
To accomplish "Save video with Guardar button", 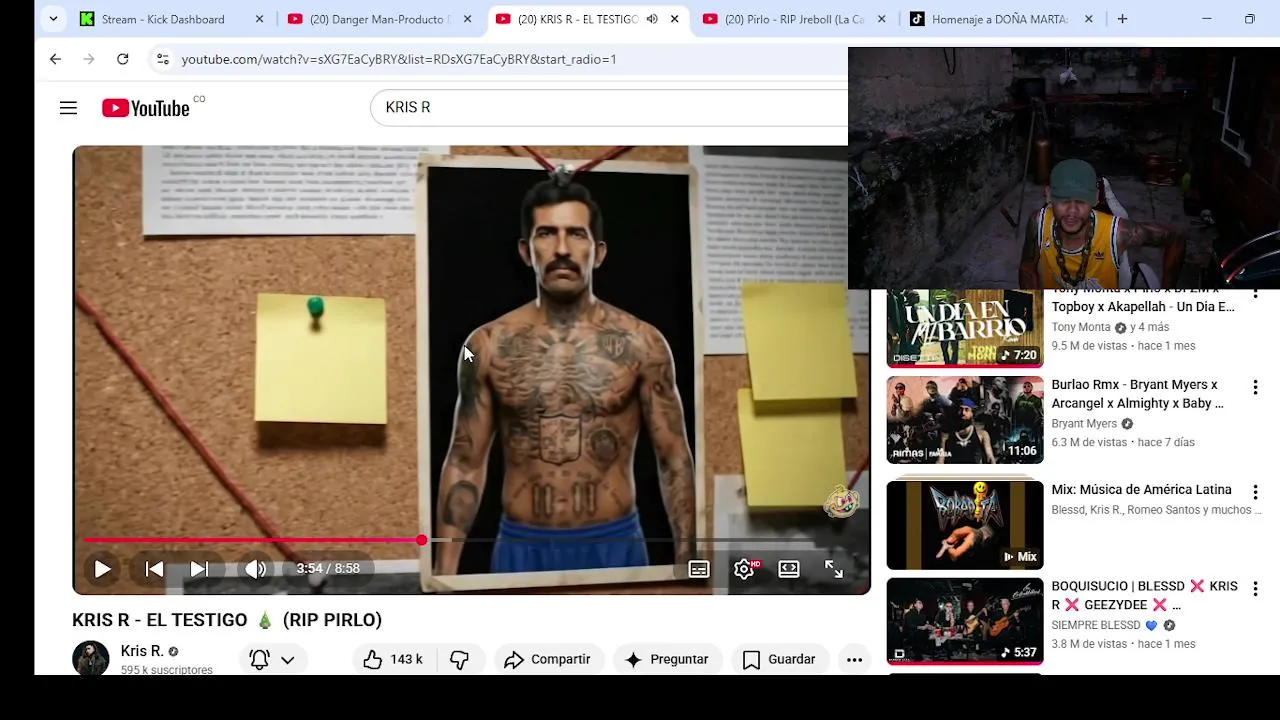I will point(780,659).
